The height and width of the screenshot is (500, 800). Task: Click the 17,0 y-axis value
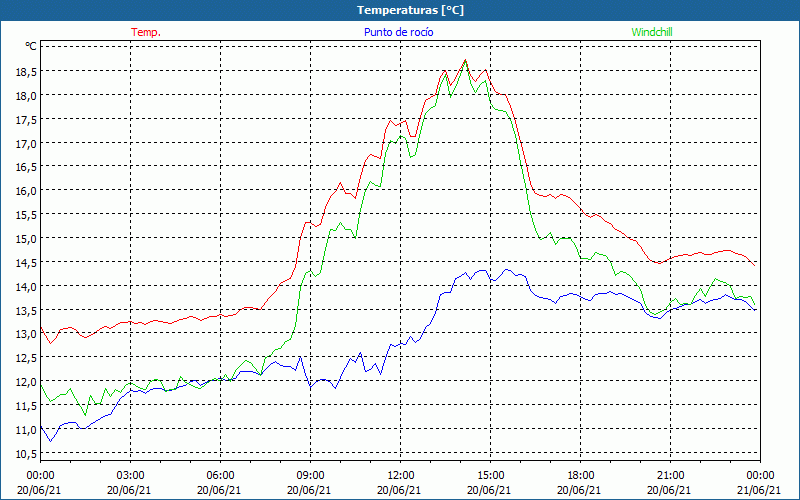point(27,143)
